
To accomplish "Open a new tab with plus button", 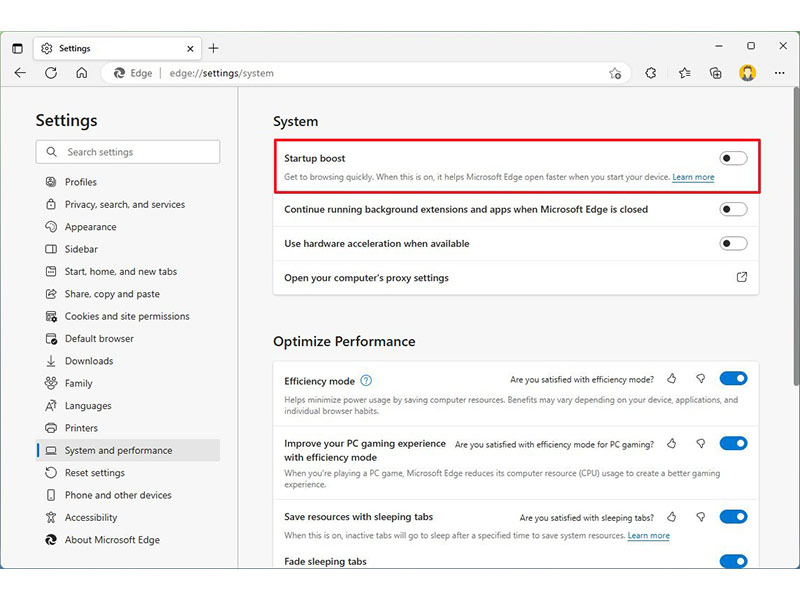I will pos(213,48).
